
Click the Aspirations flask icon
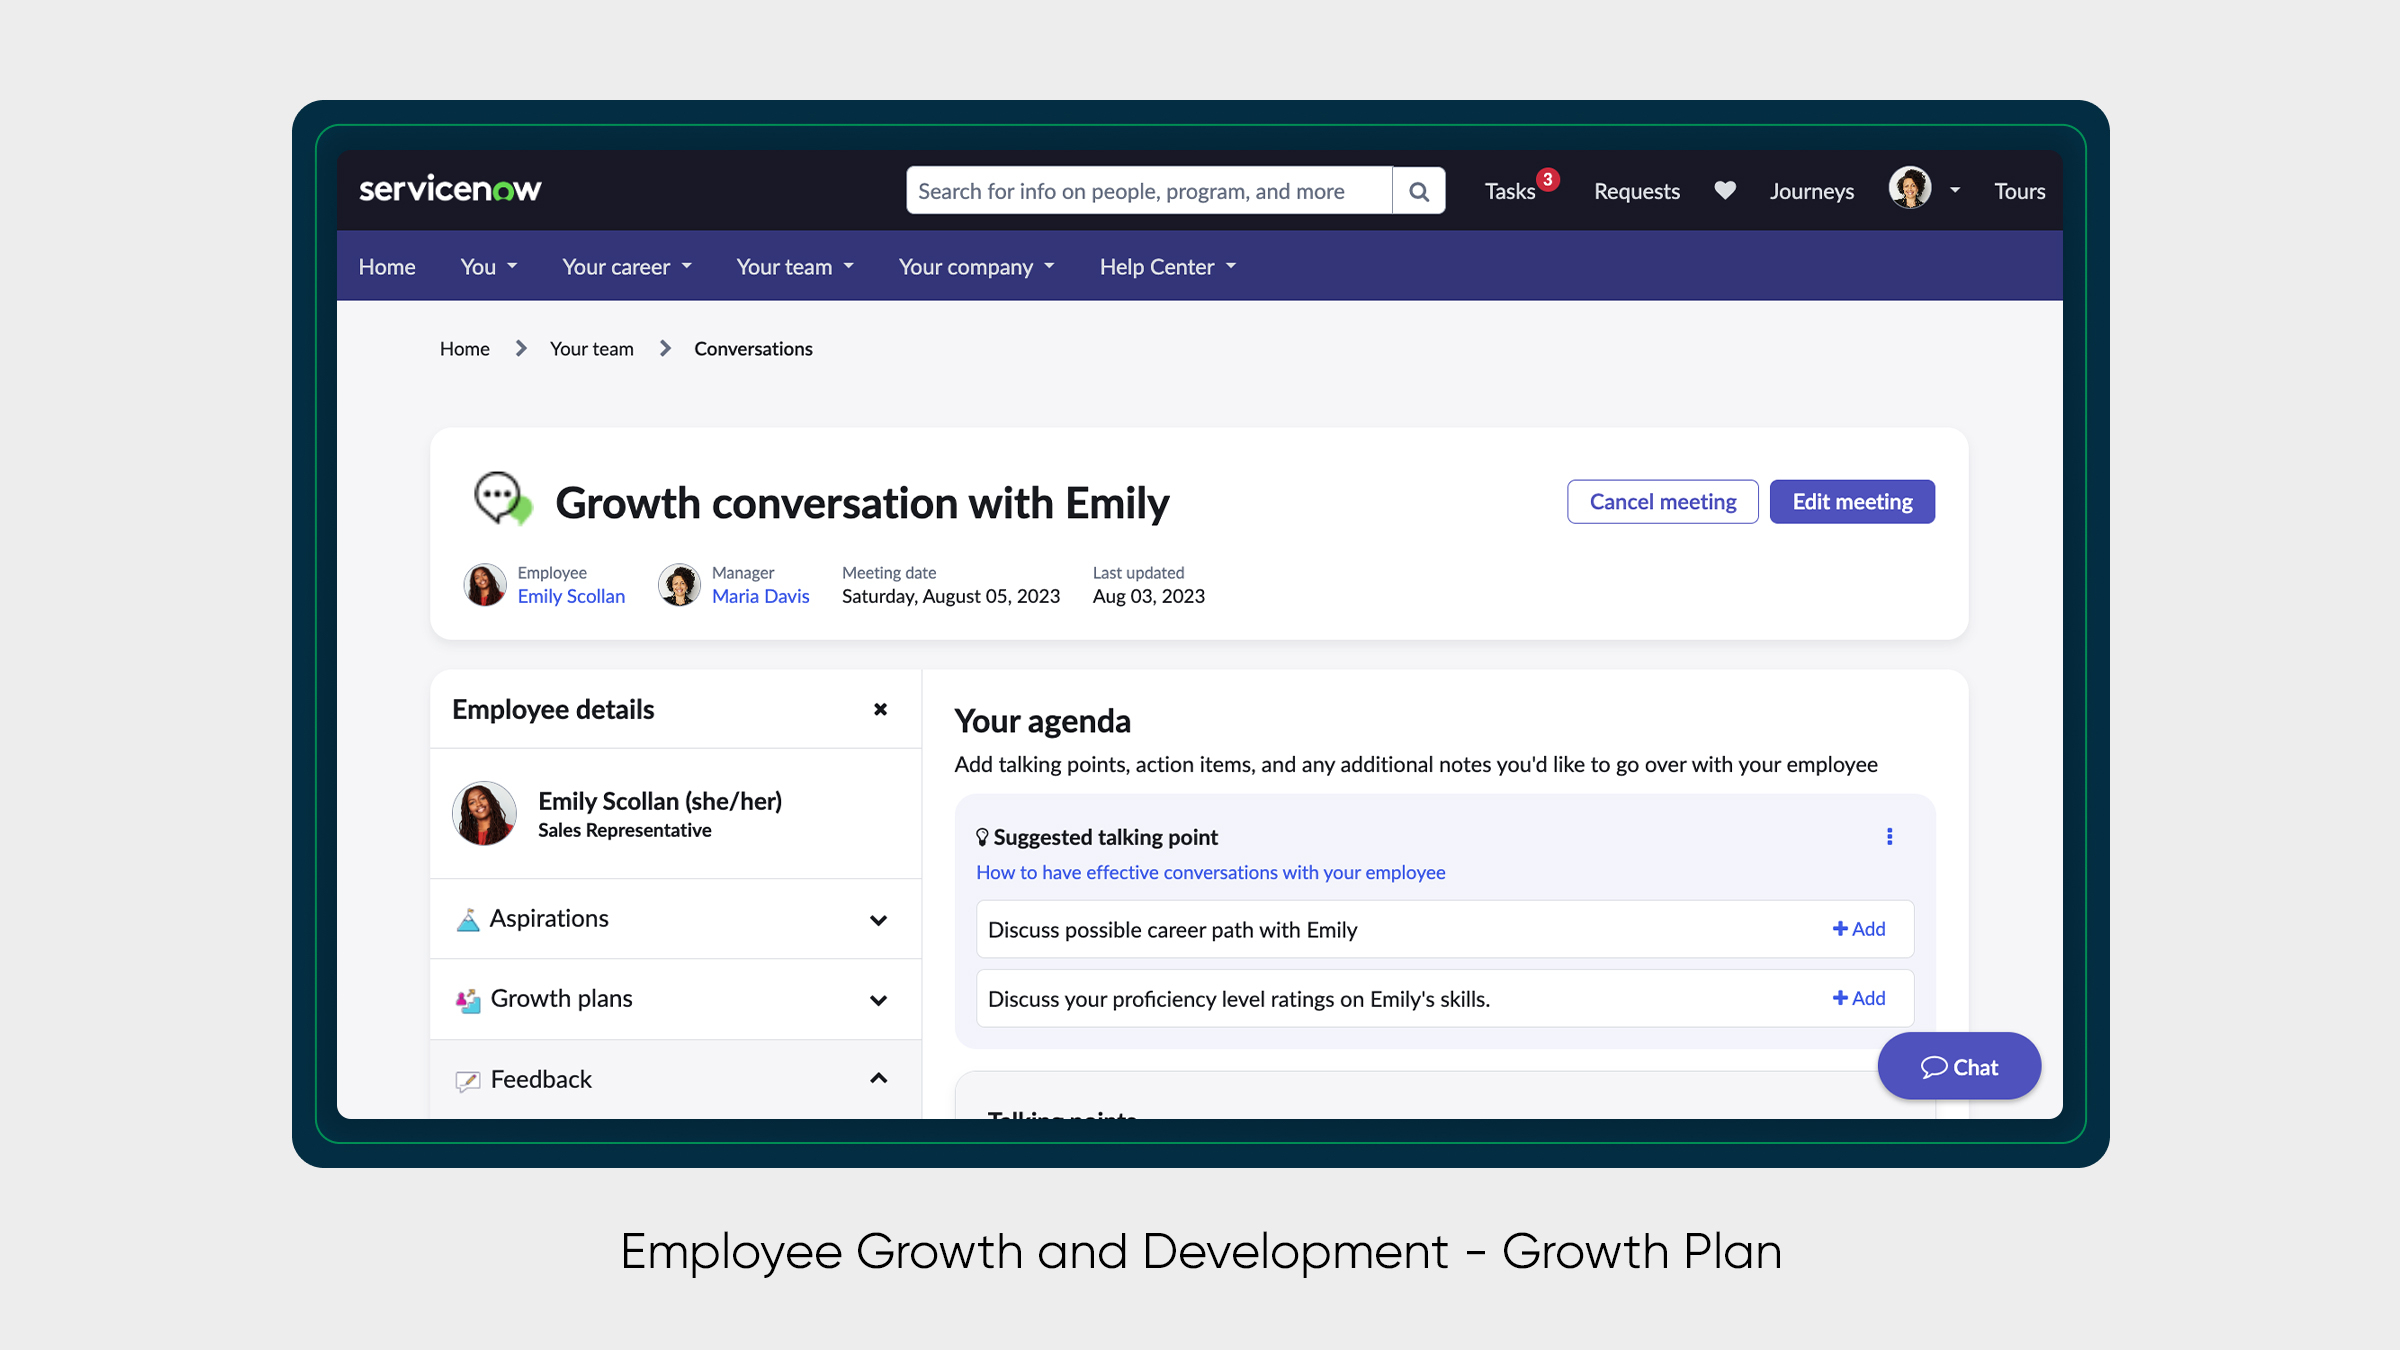click(x=467, y=919)
